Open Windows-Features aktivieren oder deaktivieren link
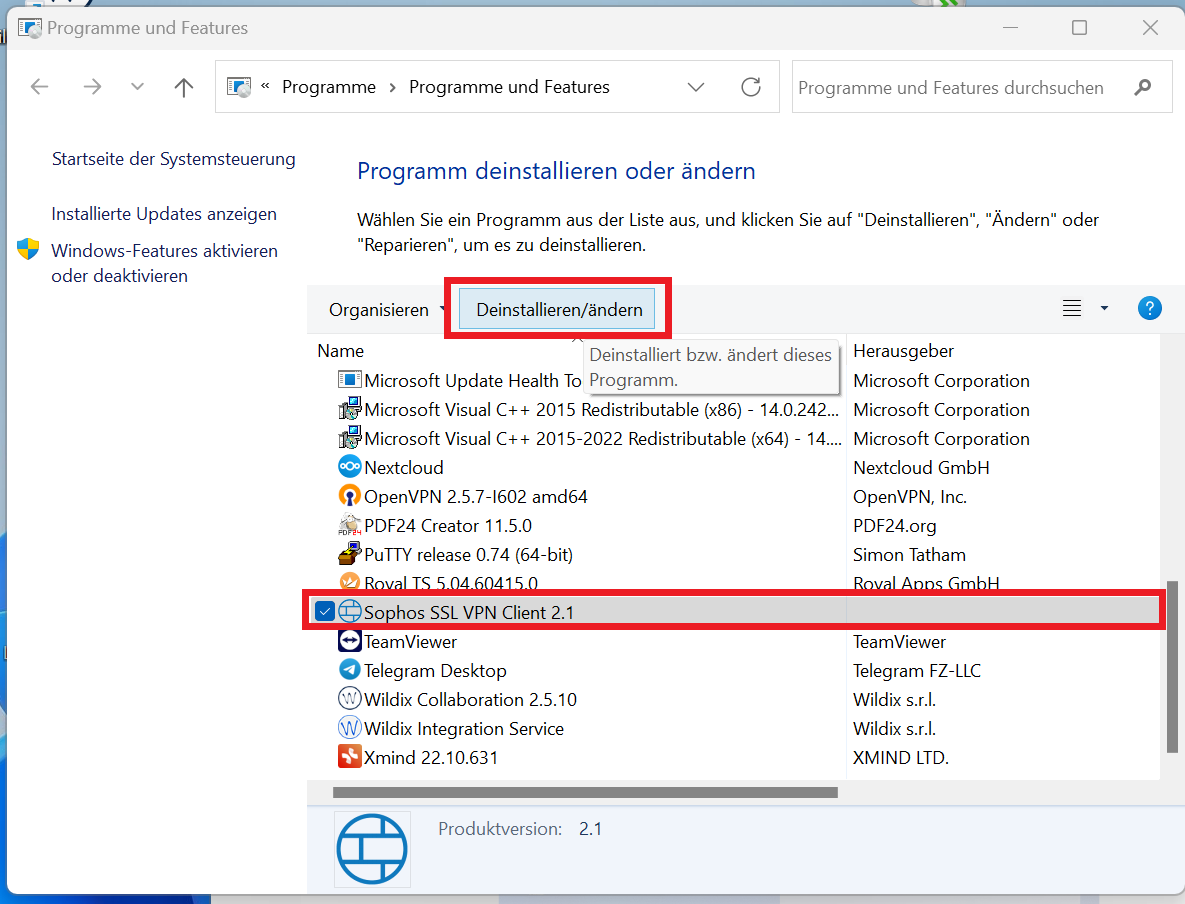 tap(165, 263)
